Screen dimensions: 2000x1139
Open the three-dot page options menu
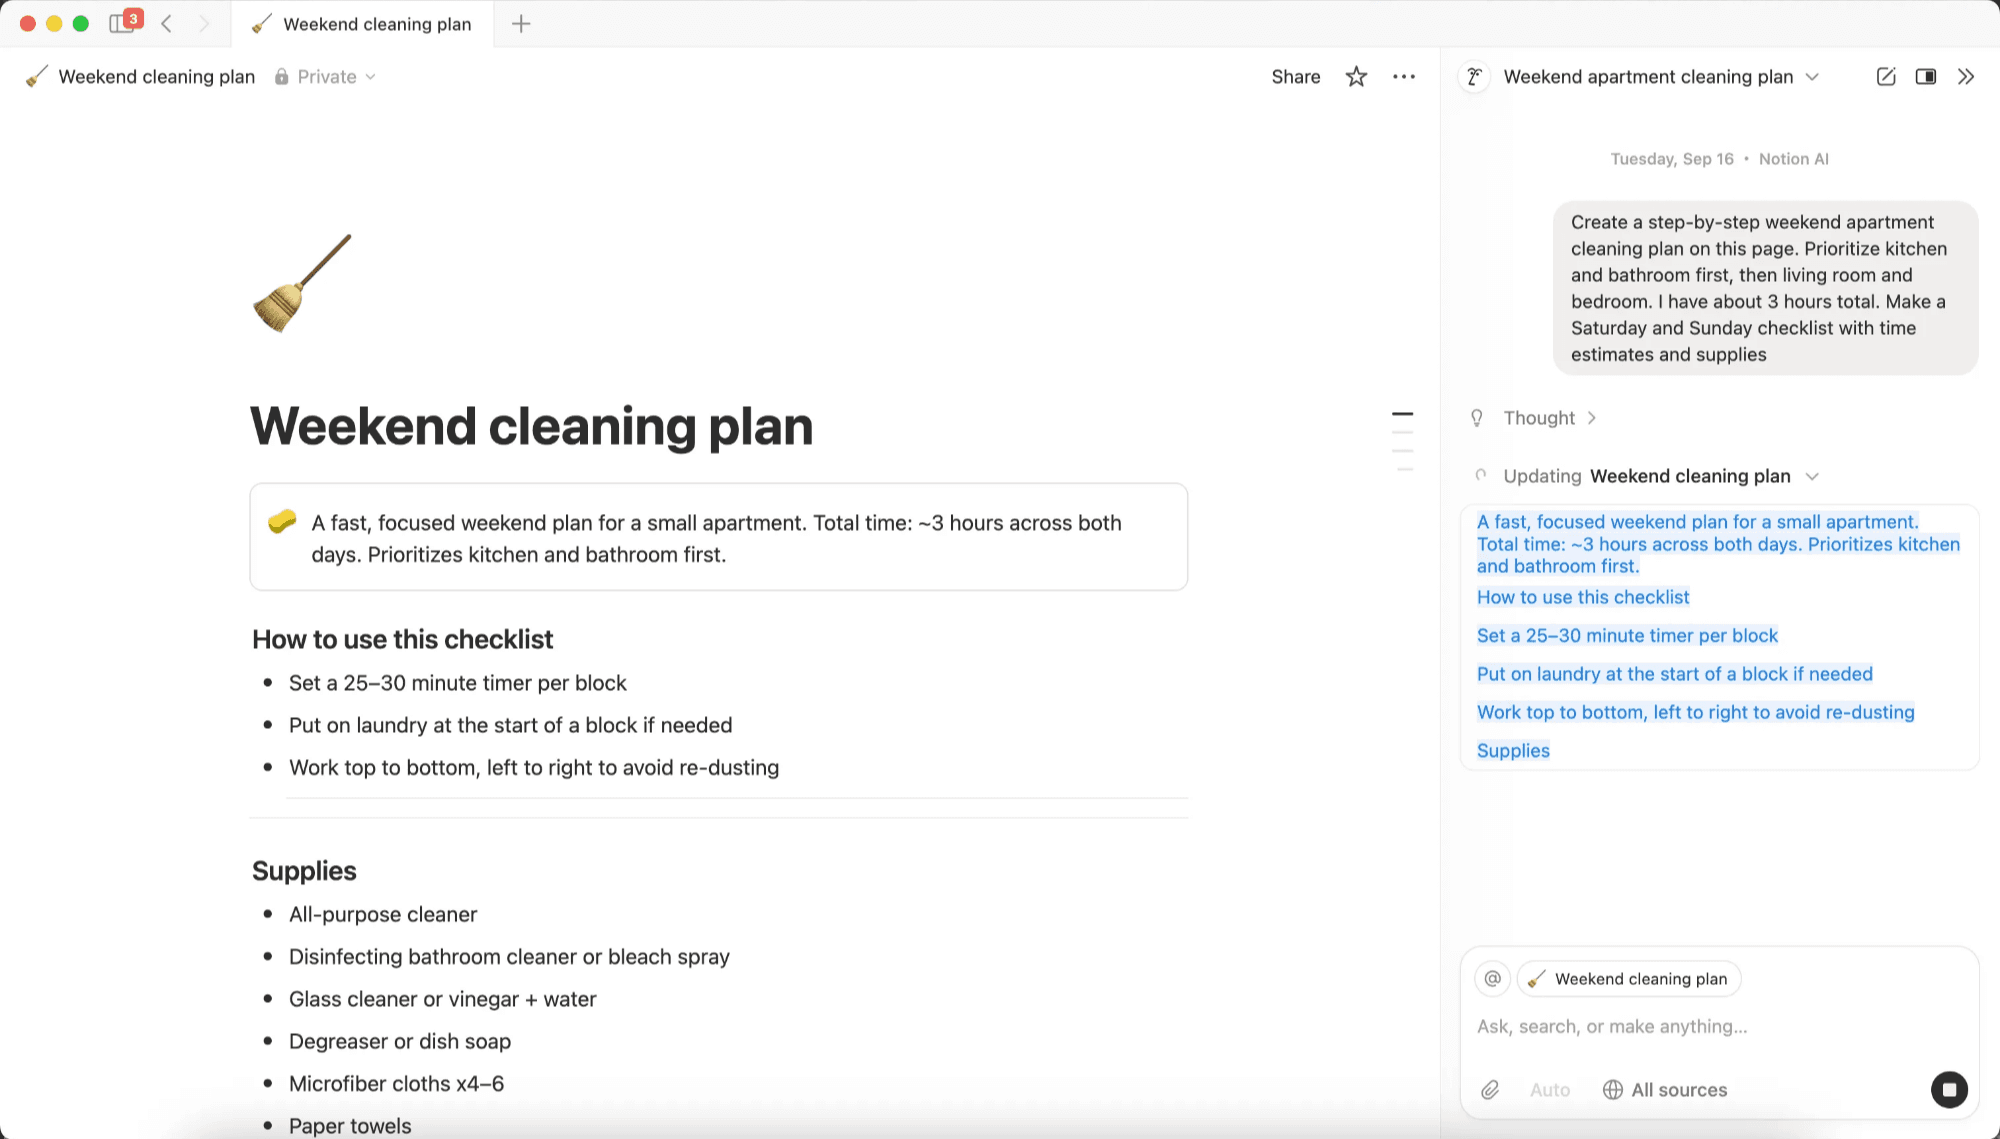pyautogui.click(x=1404, y=77)
